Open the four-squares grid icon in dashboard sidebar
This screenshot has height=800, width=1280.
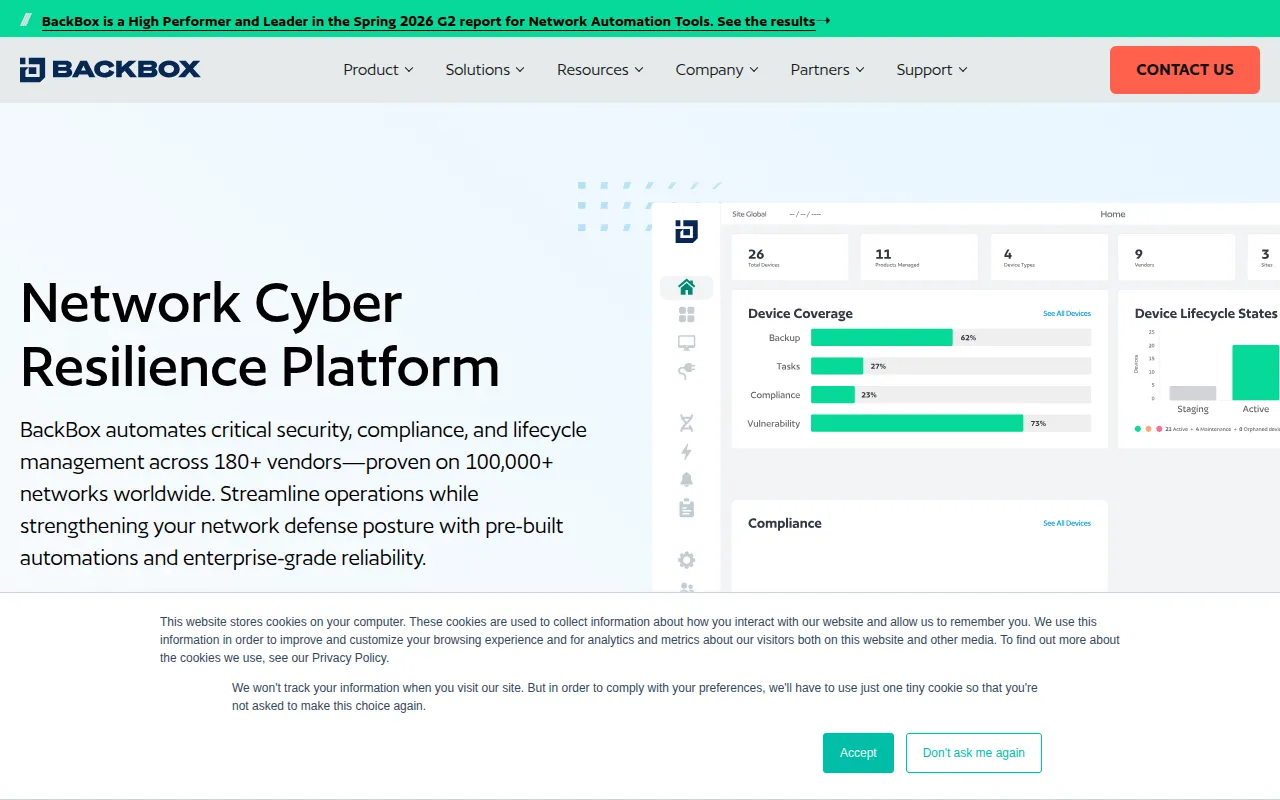[686, 315]
